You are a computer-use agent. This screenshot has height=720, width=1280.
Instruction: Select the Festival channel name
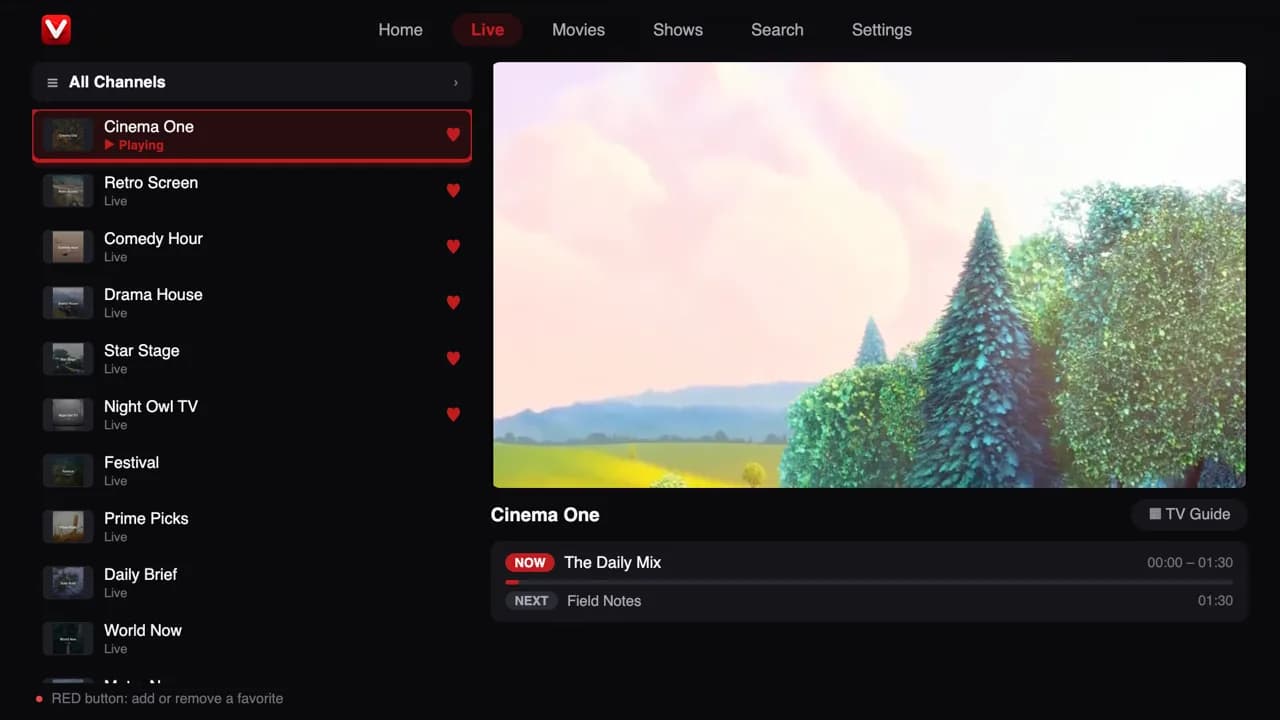tap(131, 463)
